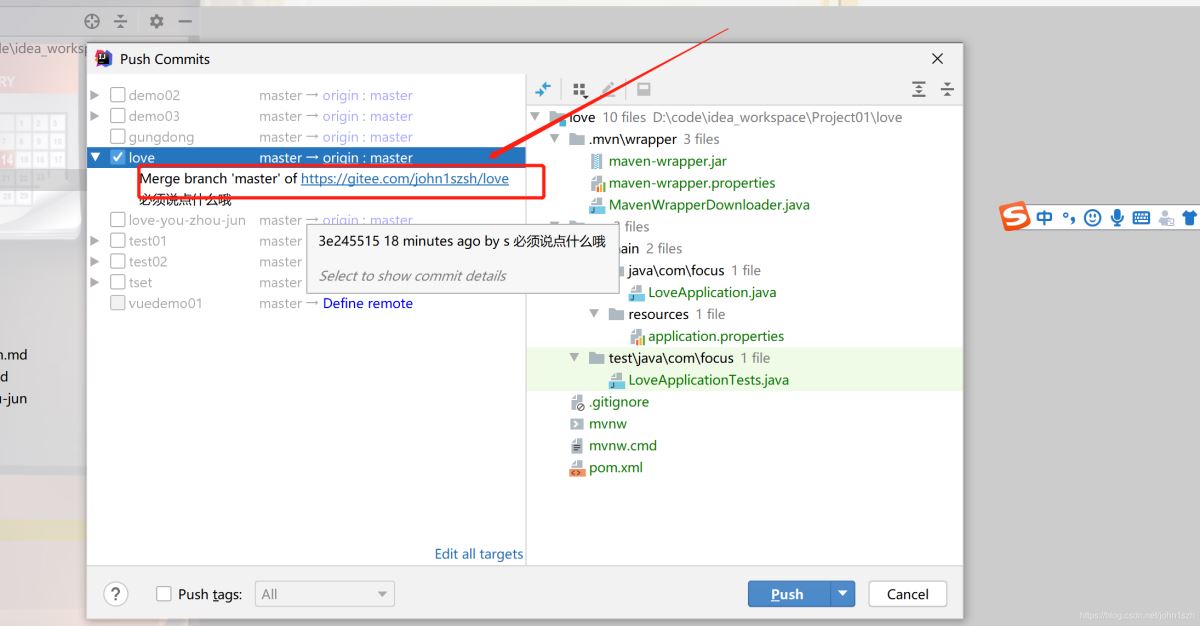Check the demo03 repository checkbox
This screenshot has height=626, width=1200.
pos(118,116)
